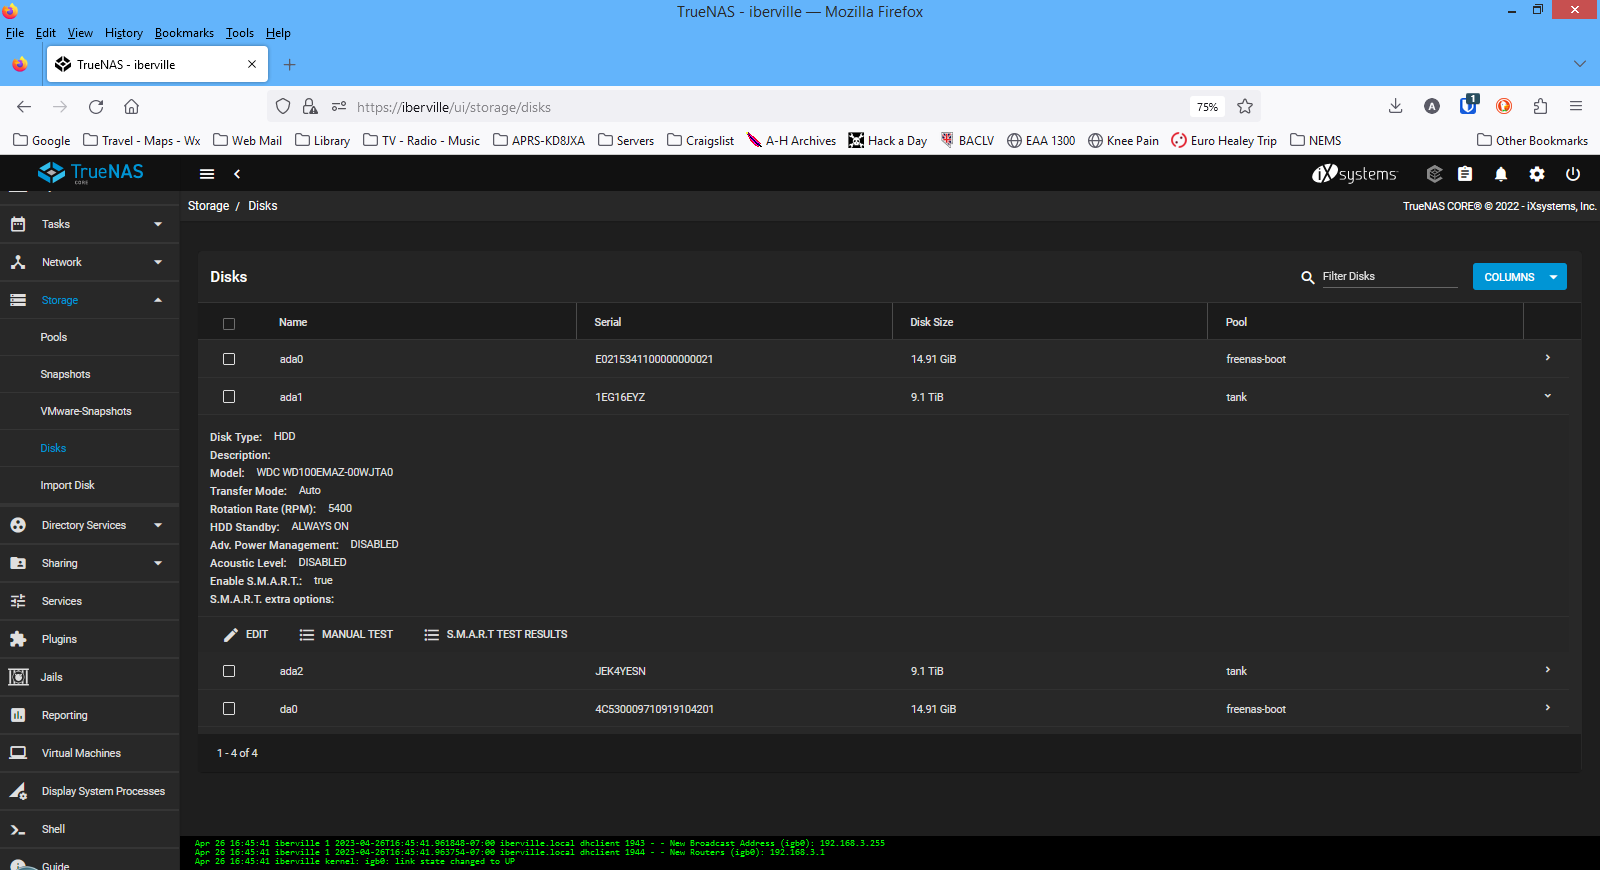Expand the ada2 row details chevron
The width and height of the screenshot is (1600, 870).
[1547, 670]
